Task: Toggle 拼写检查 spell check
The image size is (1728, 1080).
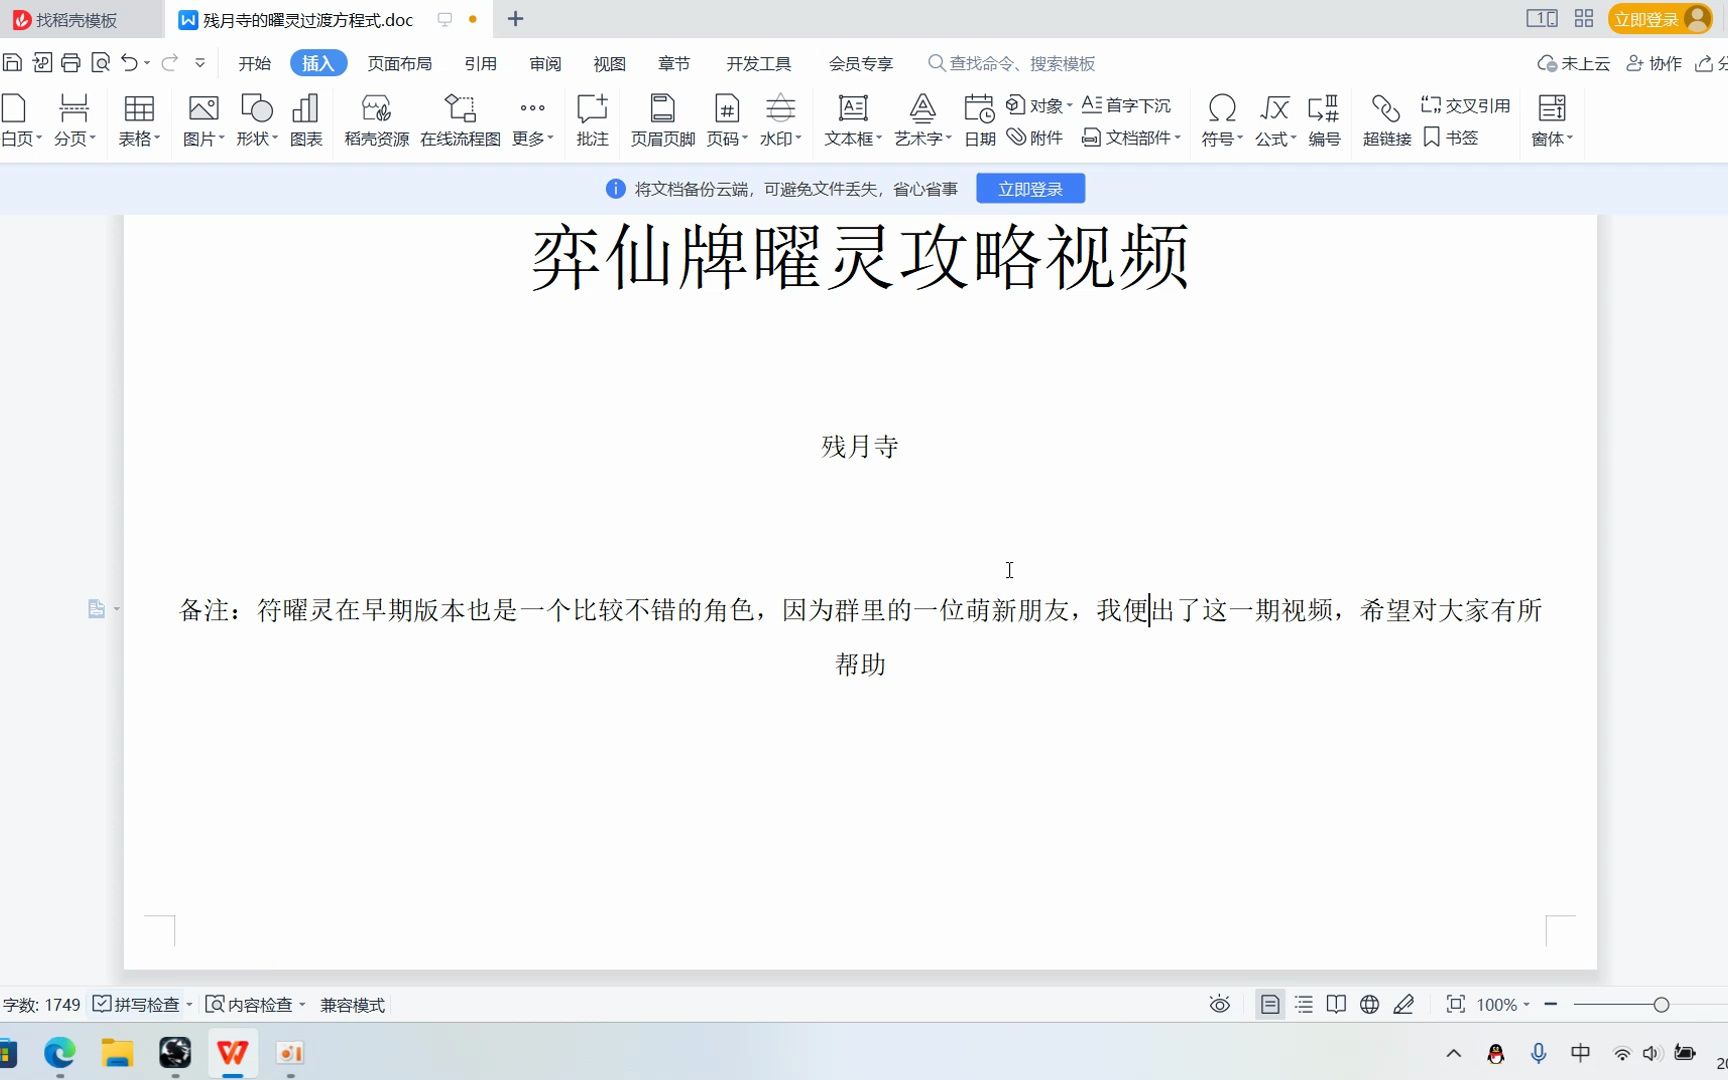Action: pos(137,1005)
